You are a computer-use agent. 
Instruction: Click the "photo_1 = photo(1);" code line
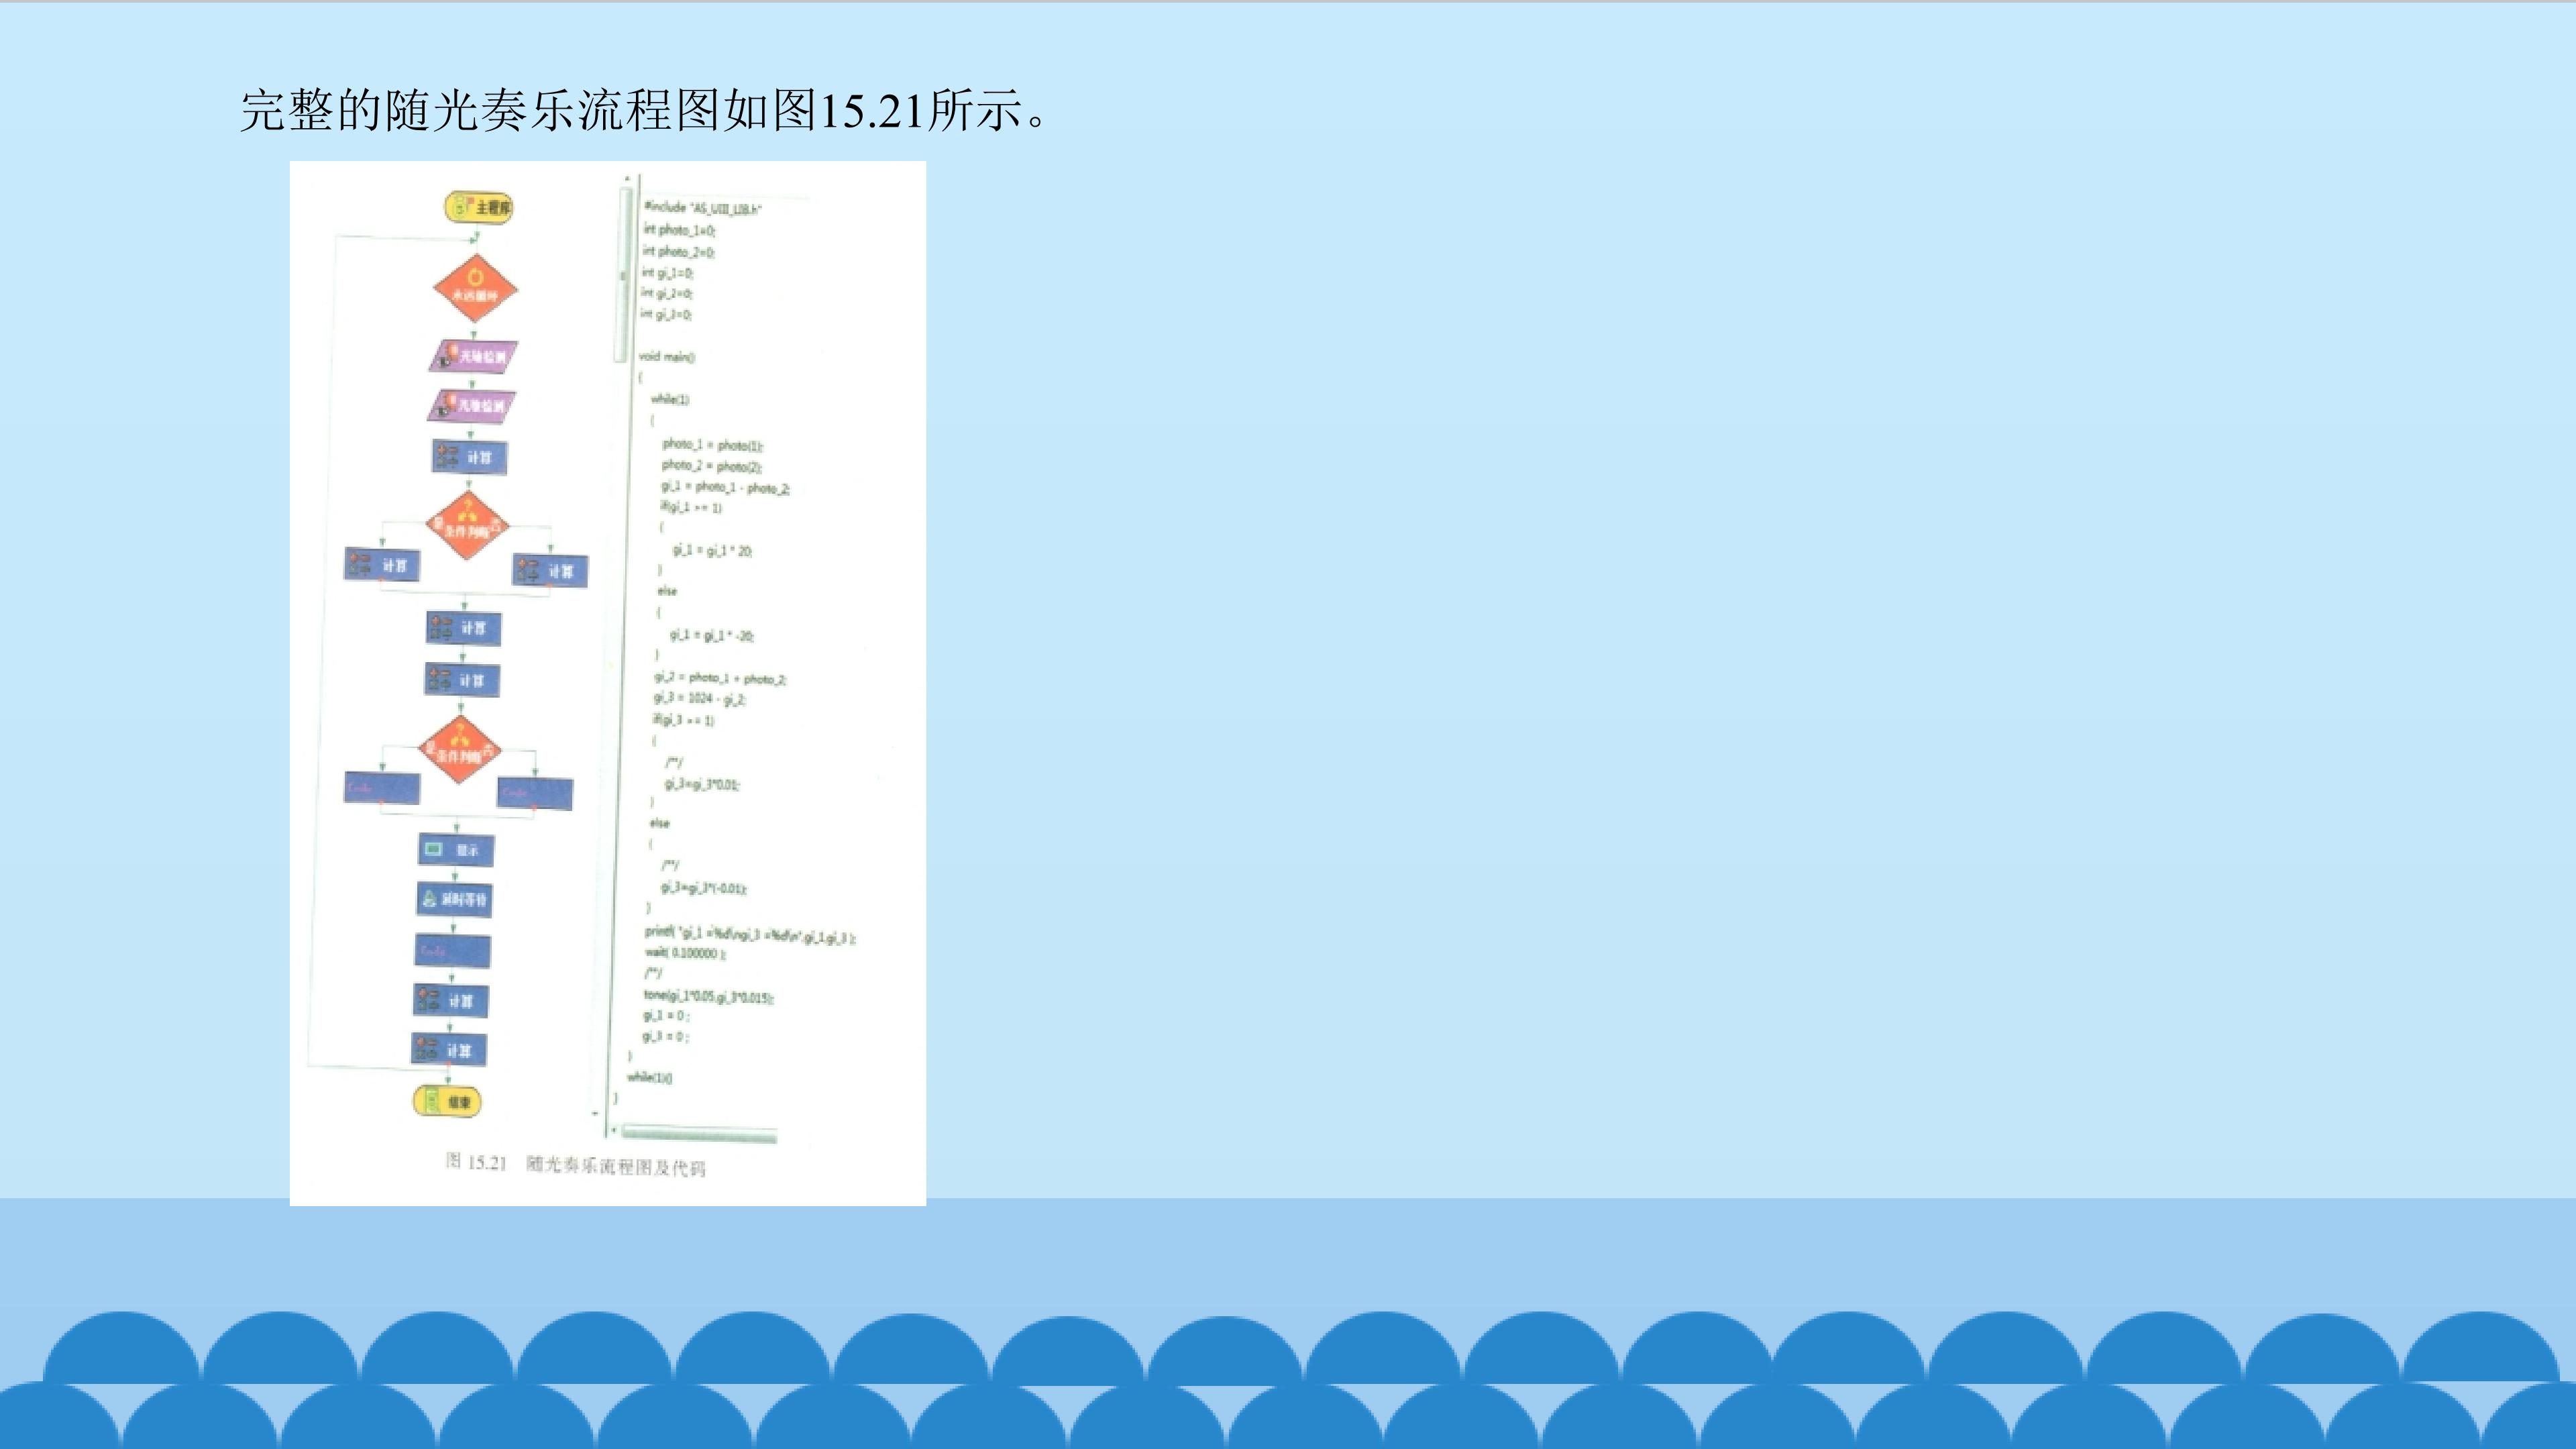point(712,445)
